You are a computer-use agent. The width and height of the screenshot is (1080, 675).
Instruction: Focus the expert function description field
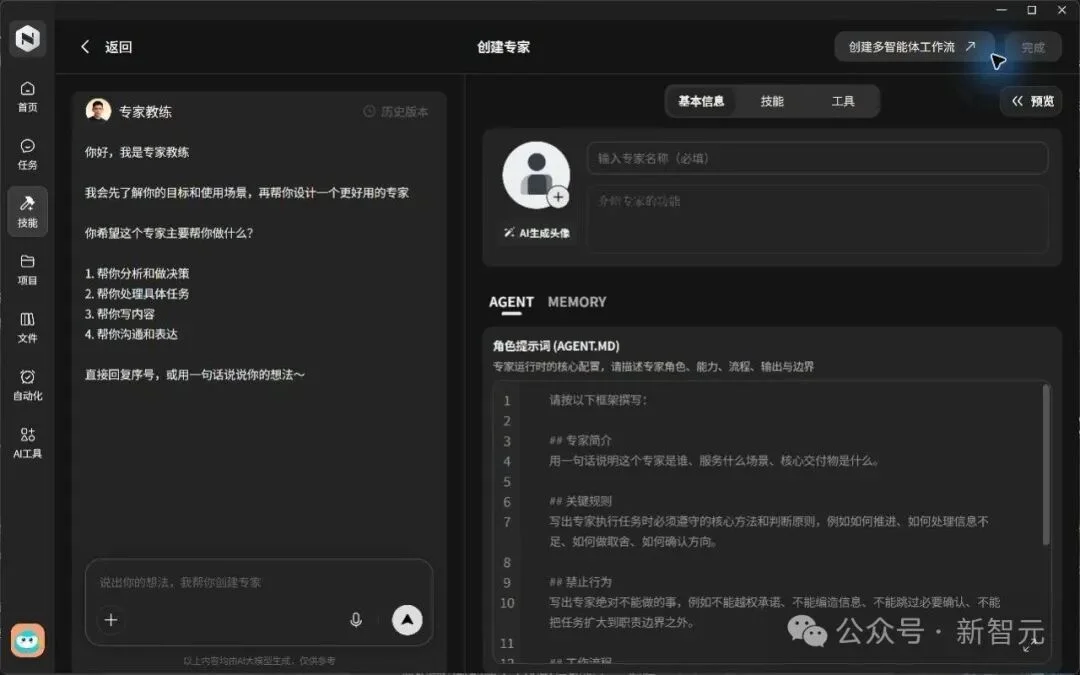(818, 219)
